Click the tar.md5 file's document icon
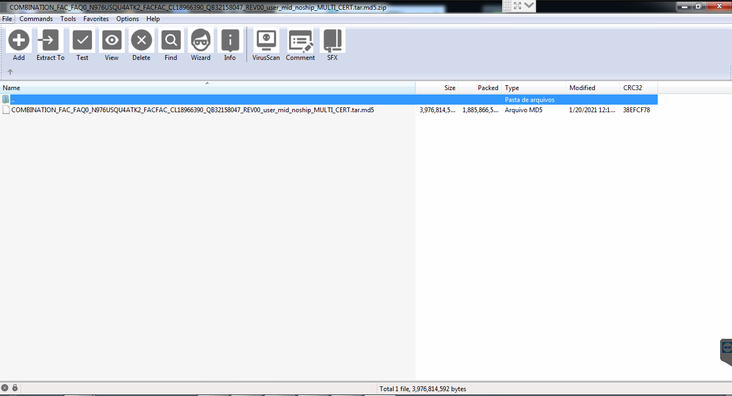 pyautogui.click(x=6, y=110)
